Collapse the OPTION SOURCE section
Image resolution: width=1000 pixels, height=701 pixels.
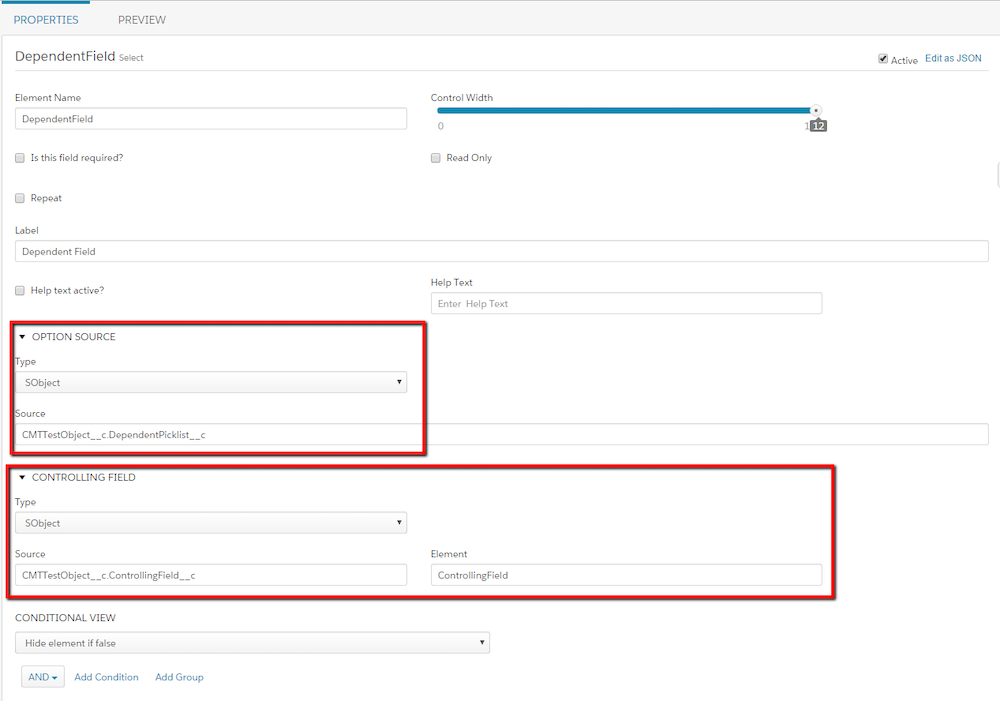tap(22, 337)
